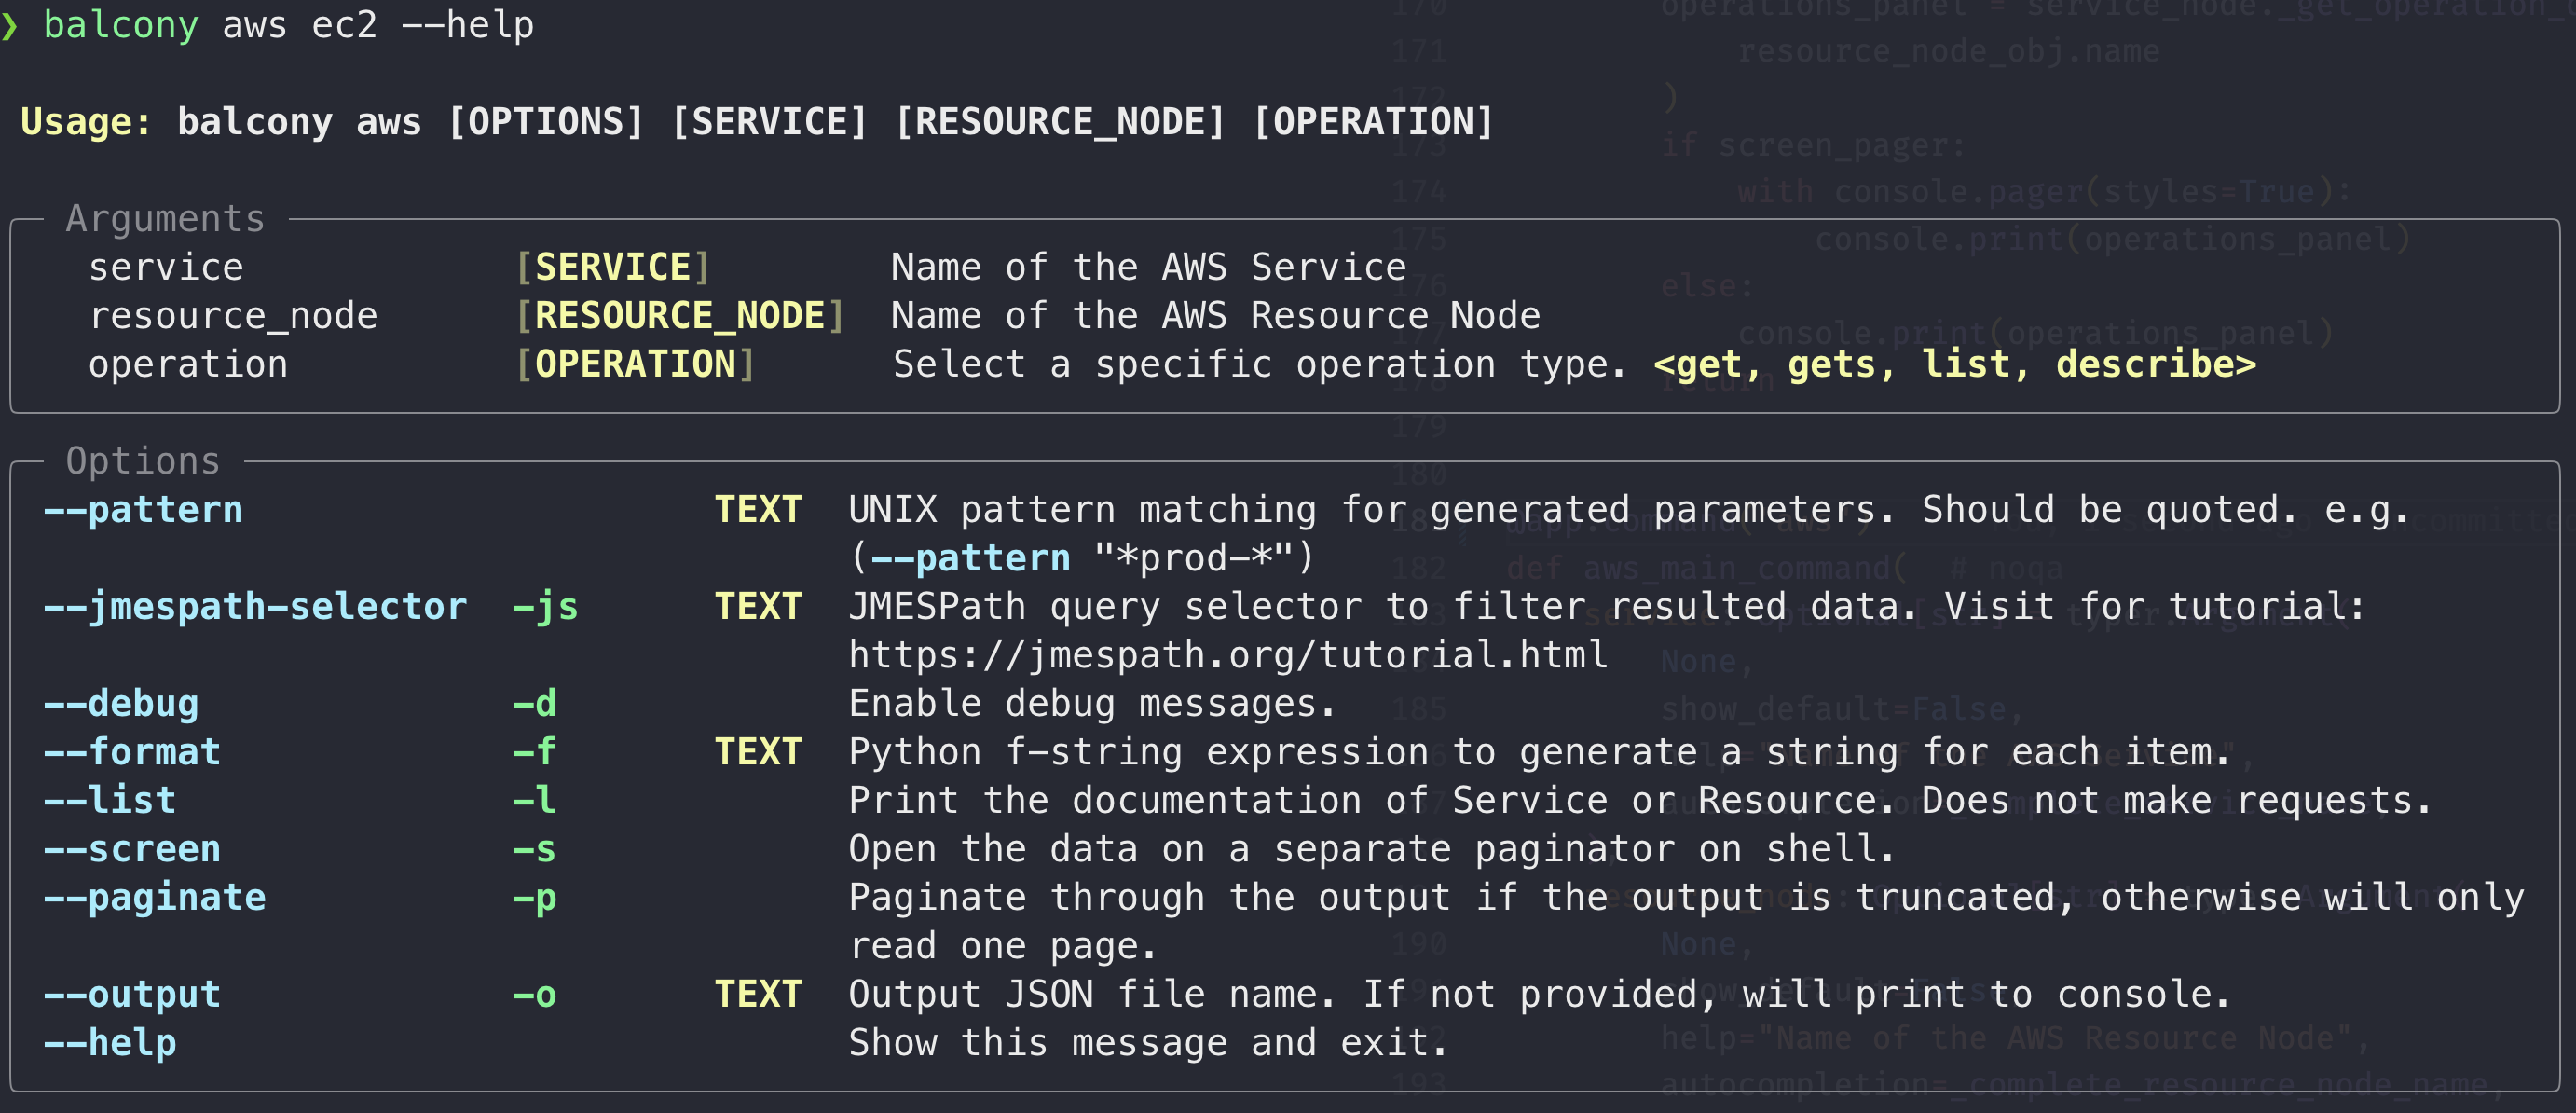Click the '-js' short flag

click(546, 607)
